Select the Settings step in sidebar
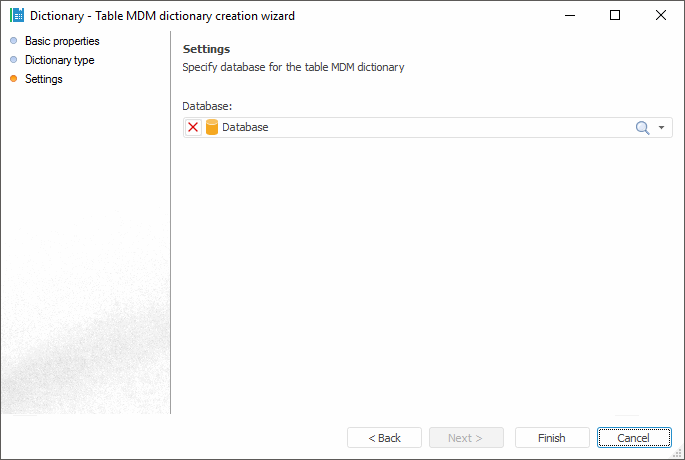 tap(44, 79)
